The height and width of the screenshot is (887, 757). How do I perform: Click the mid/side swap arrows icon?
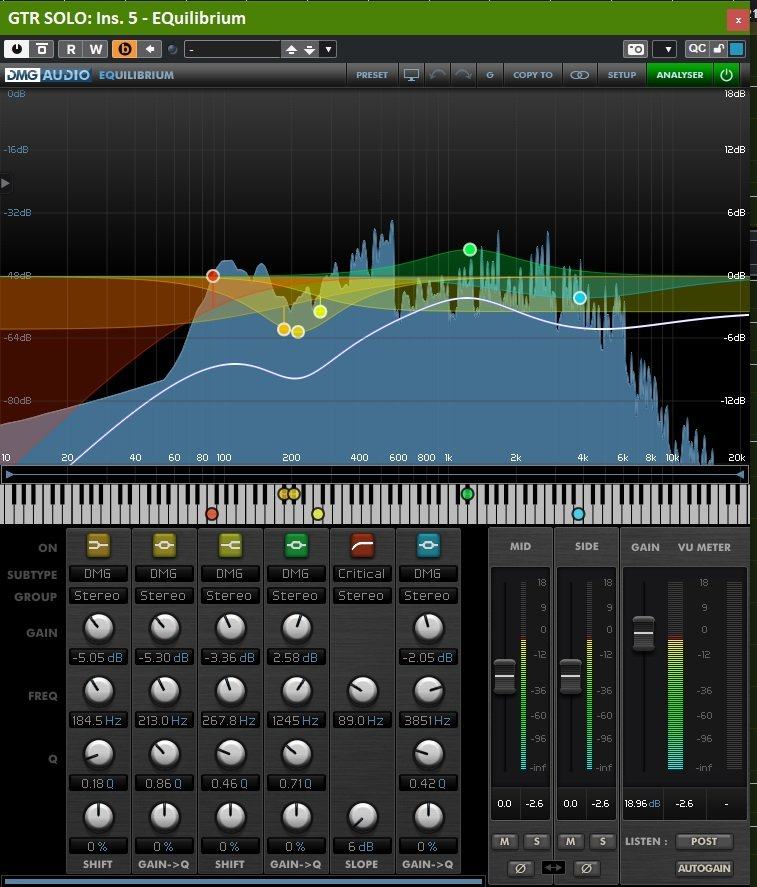(x=552, y=868)
